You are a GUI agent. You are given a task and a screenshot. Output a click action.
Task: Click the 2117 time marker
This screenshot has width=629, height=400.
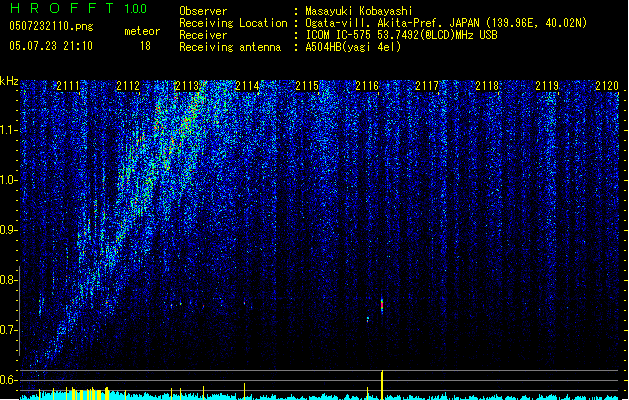[427, 86]
